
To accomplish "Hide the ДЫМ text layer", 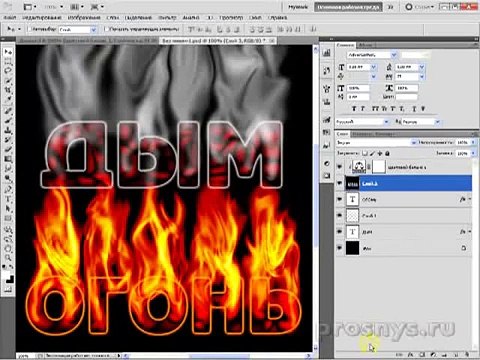I will click(x=339, y=232).
